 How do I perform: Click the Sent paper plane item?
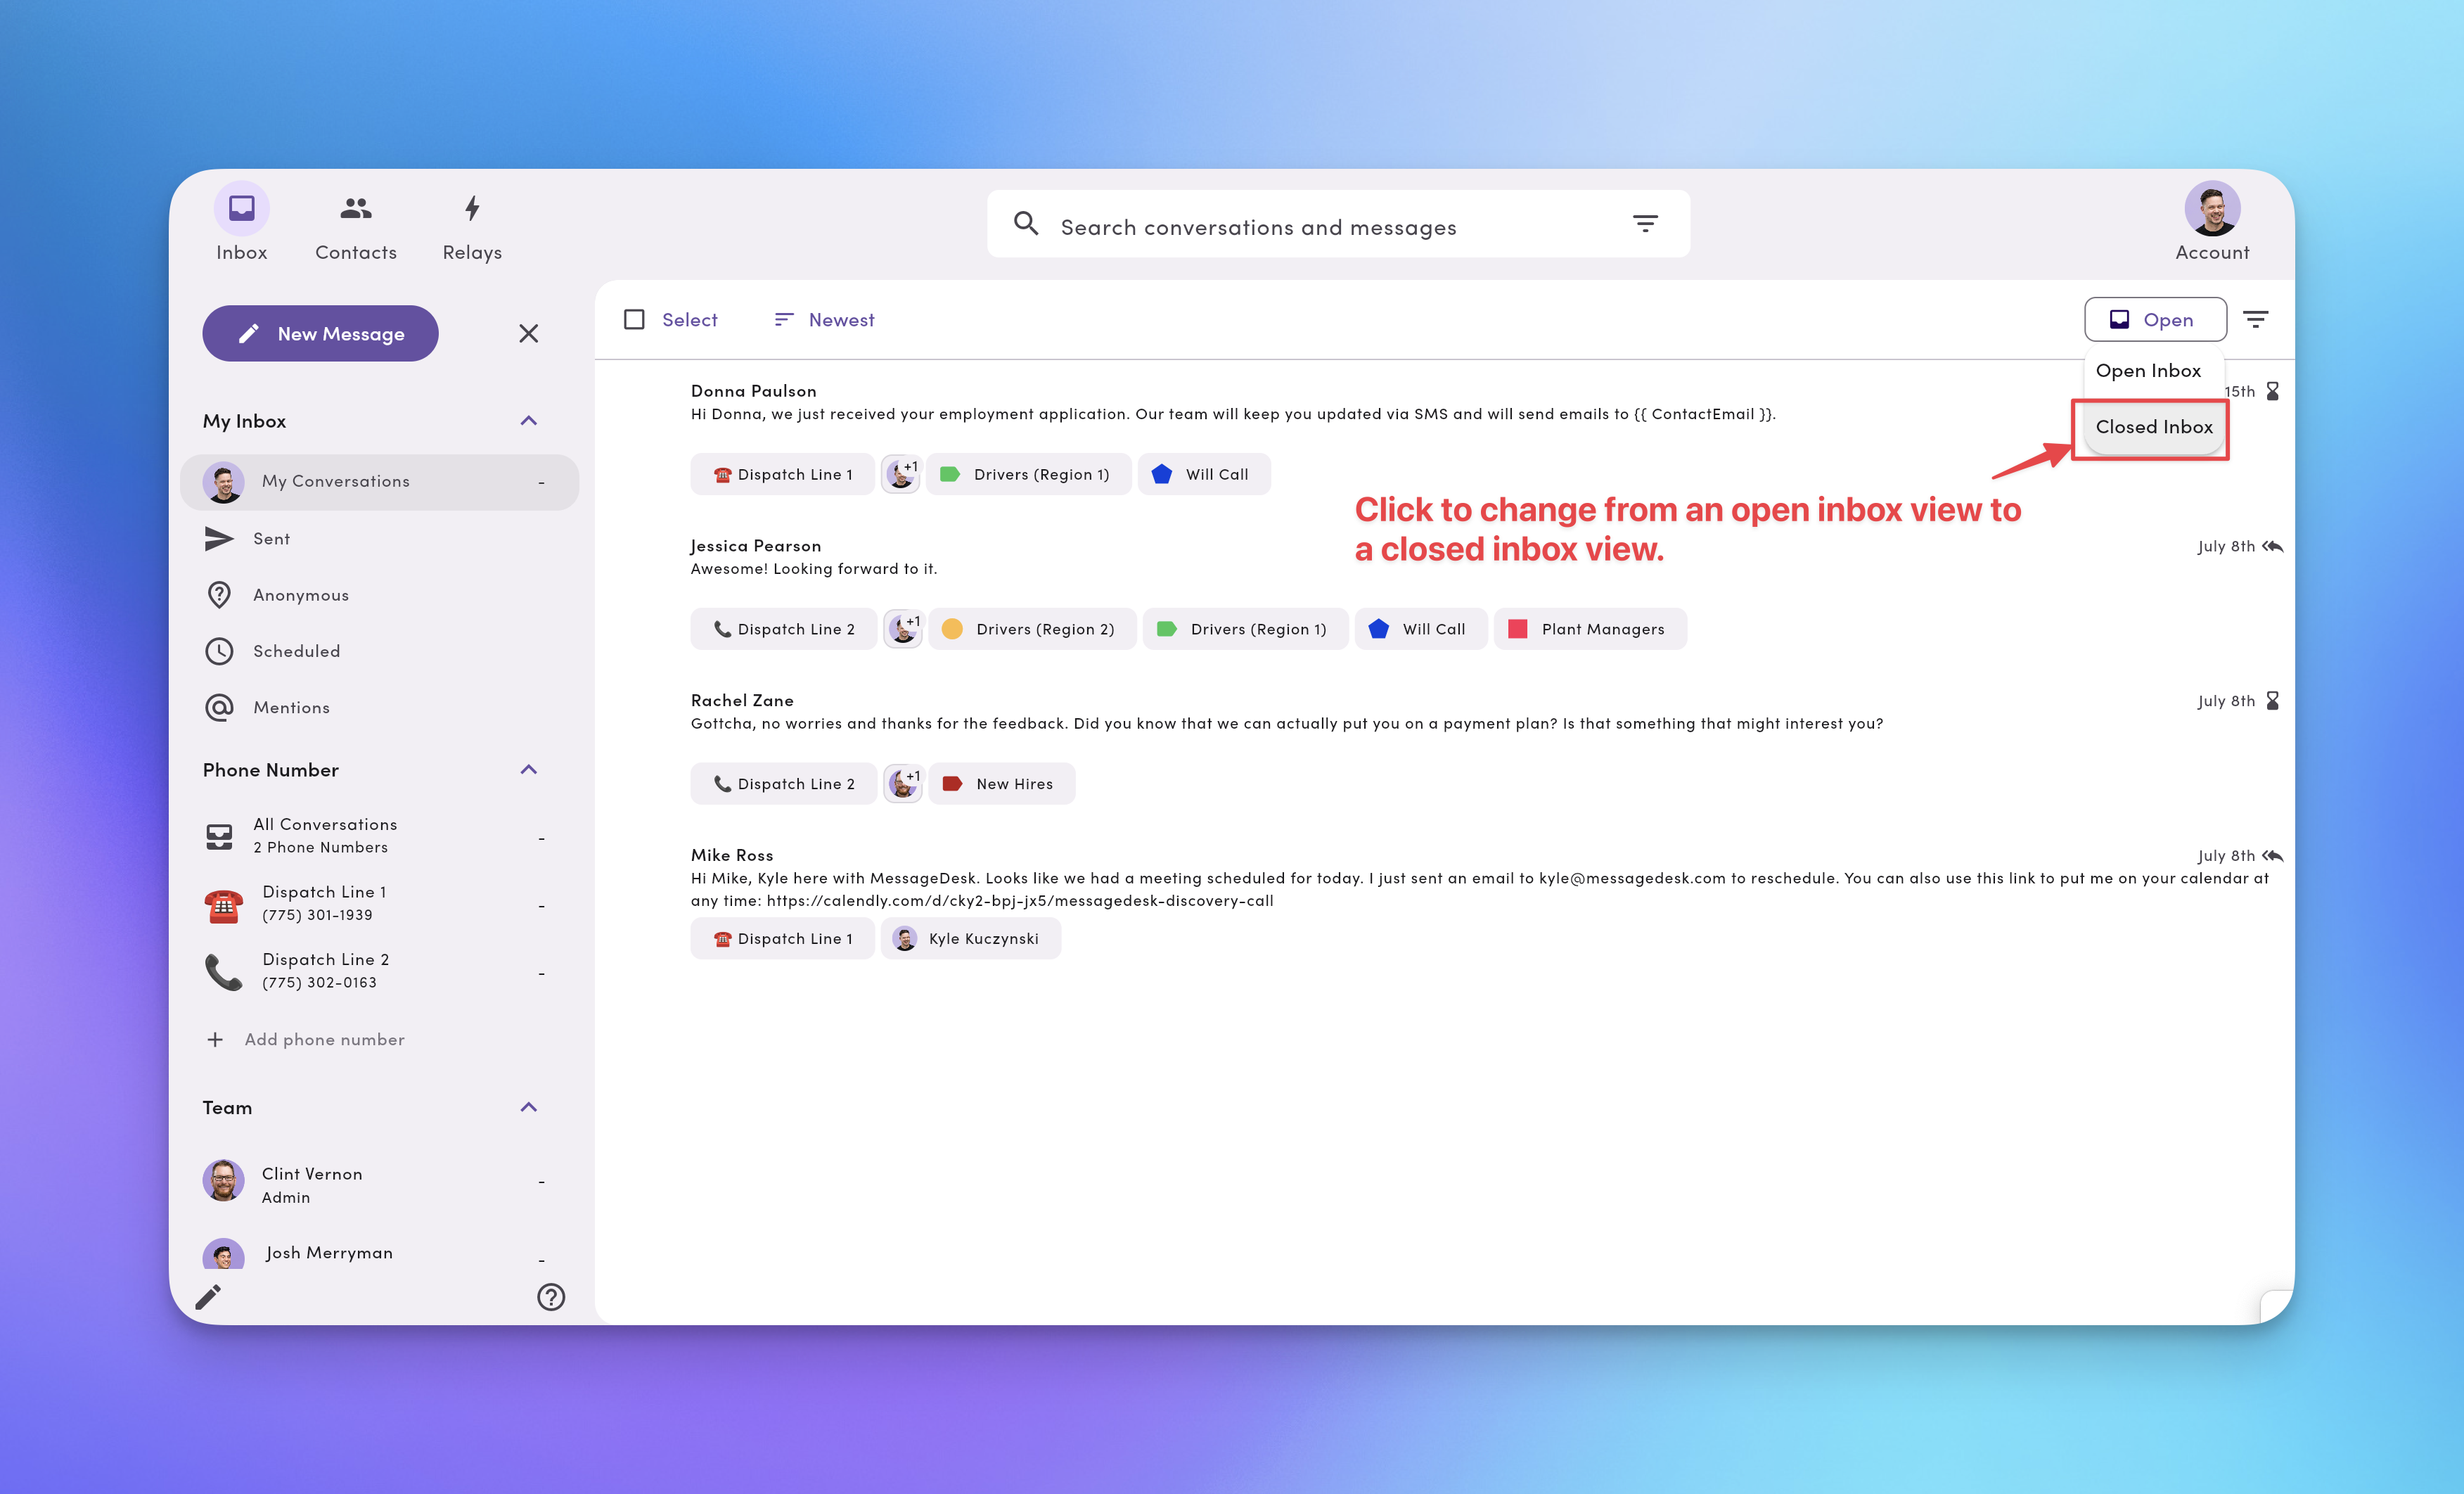pyautogui.click(x=271, y=539)
